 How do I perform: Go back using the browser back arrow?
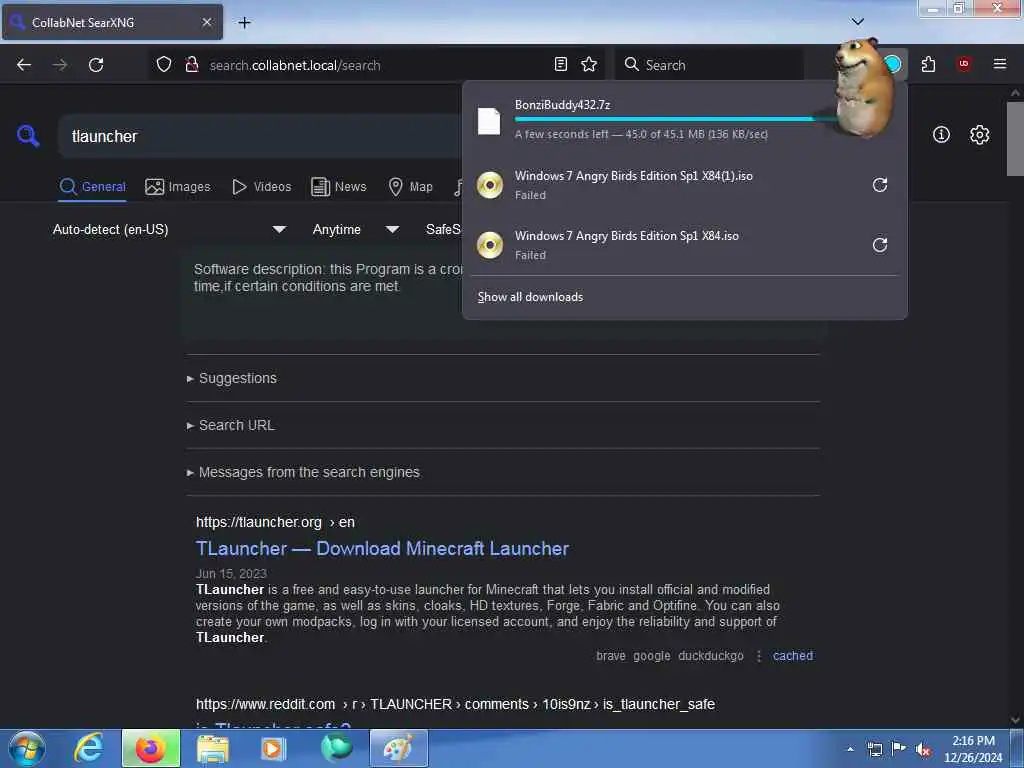click(24, 65)
